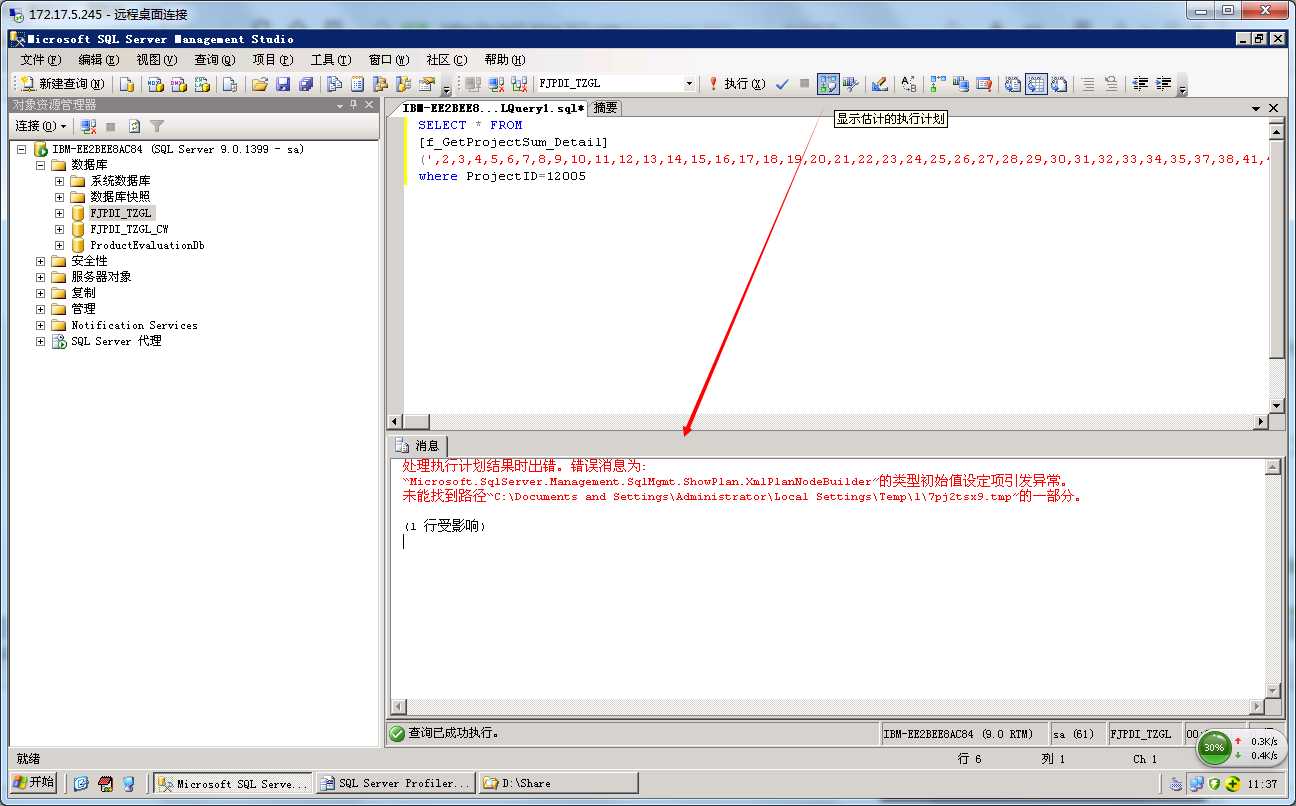The height and width of the screenshot is (806, 1296).
Task: Click the Change Connection icon
Action: click(x=519, y=84)
